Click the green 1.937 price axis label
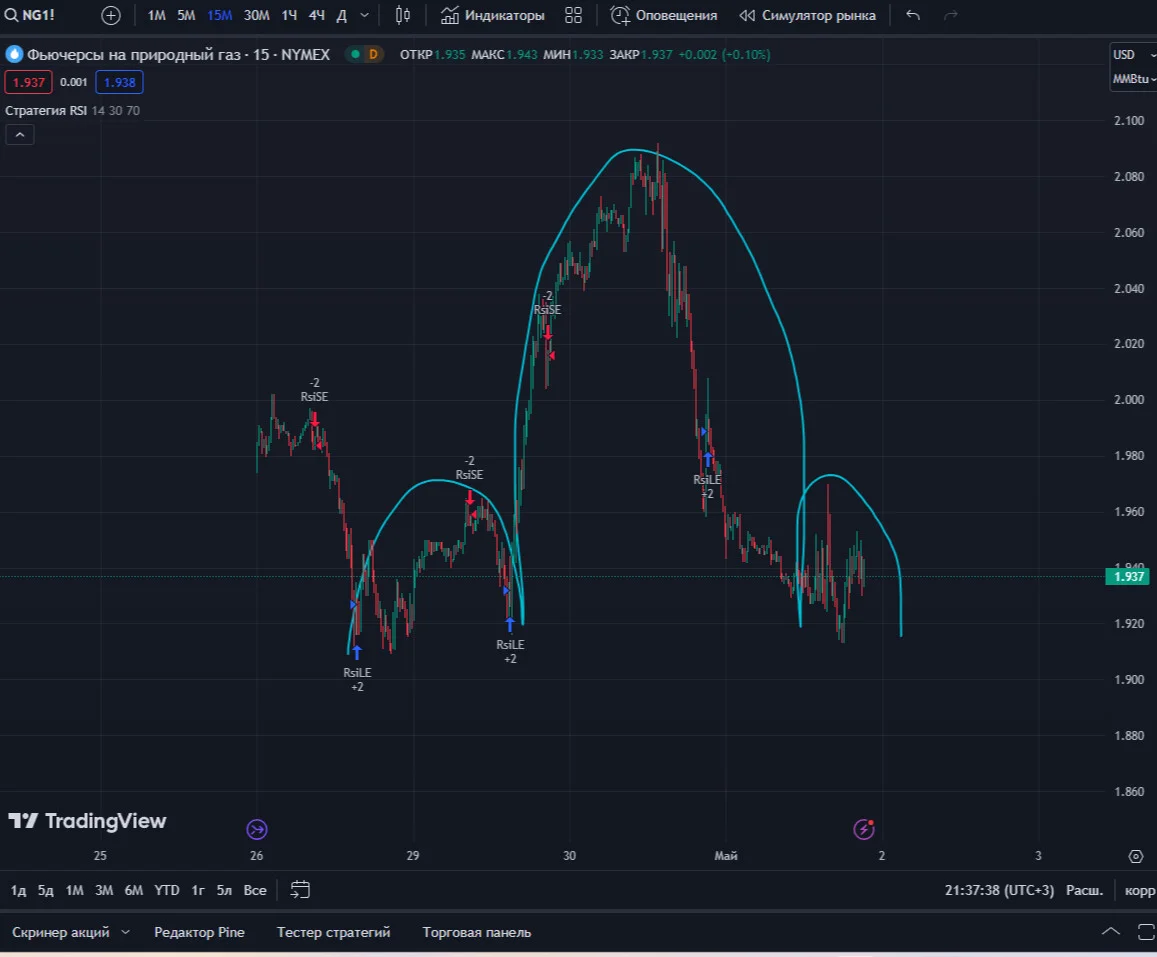This screenshot has height=957, width=1157. tap(1127, 576)
